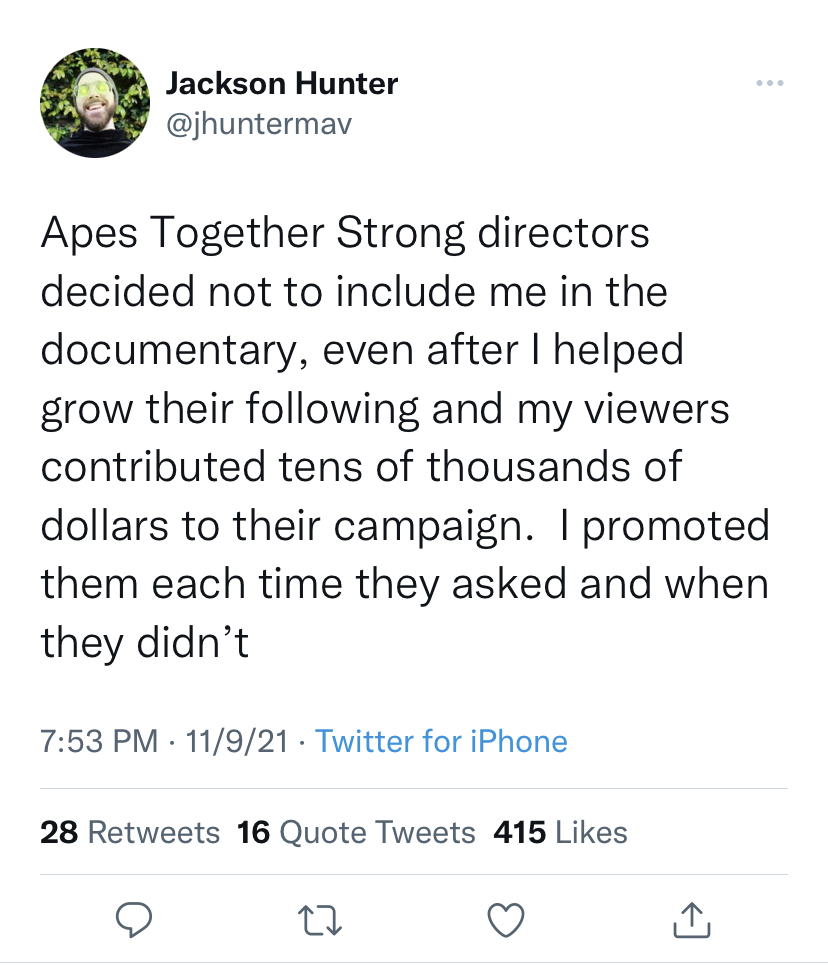Click the last line "they didn't"
828x965 pixels.
click(x=144, y=643)
